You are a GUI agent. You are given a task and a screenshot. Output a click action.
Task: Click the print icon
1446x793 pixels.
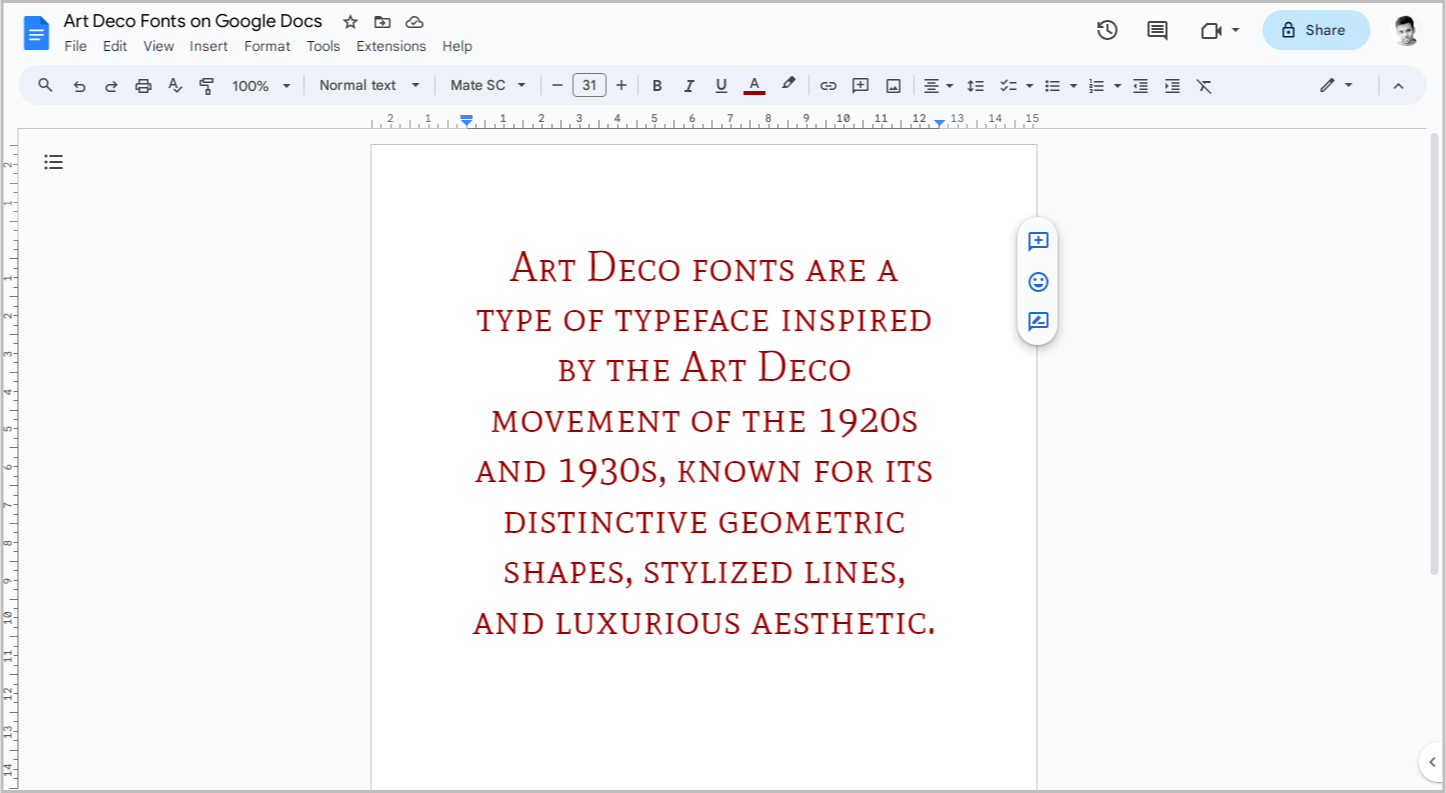click(x=143, y=85)
